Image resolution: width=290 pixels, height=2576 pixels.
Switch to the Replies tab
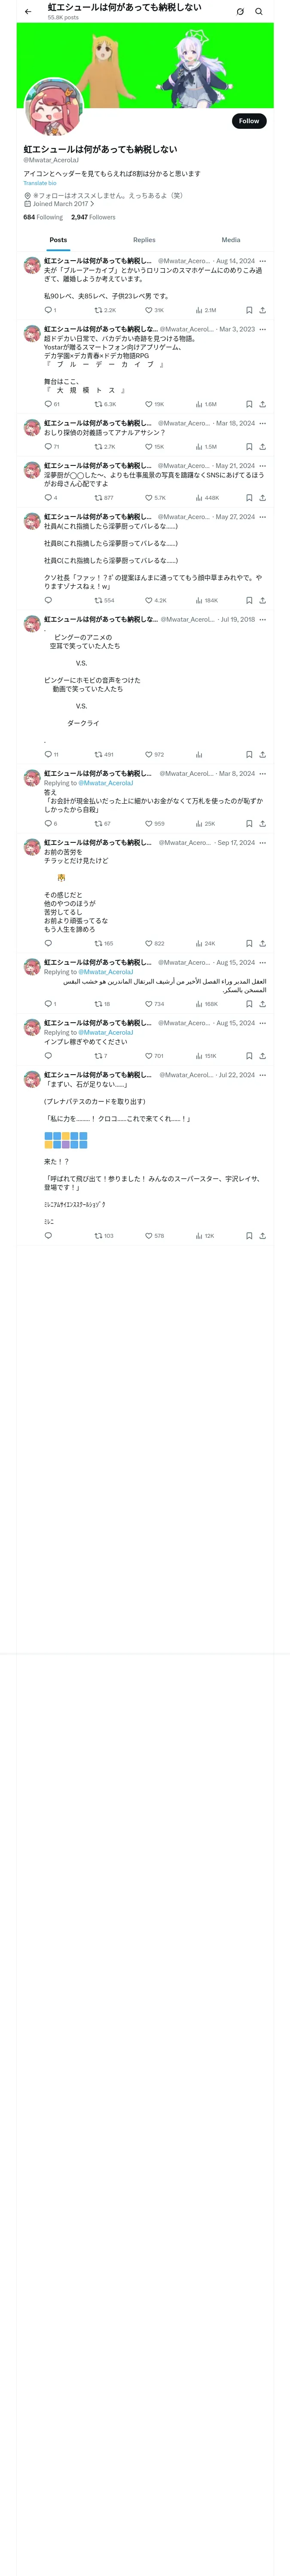tap(144, 240)
